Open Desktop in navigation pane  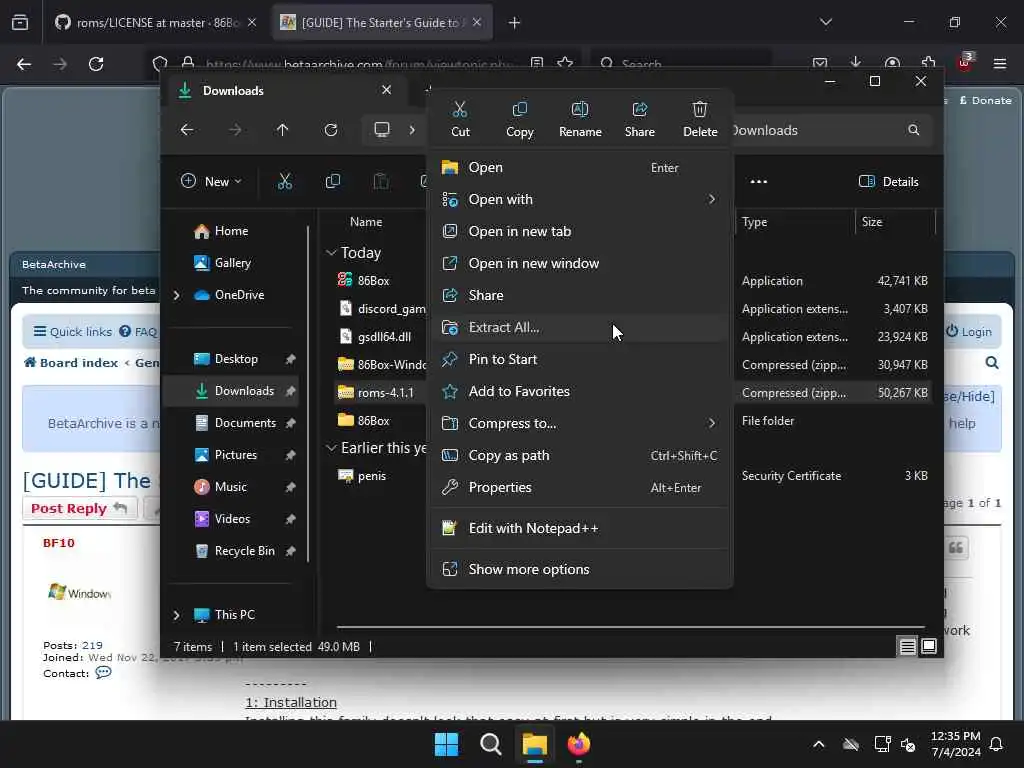coord(234,359)
